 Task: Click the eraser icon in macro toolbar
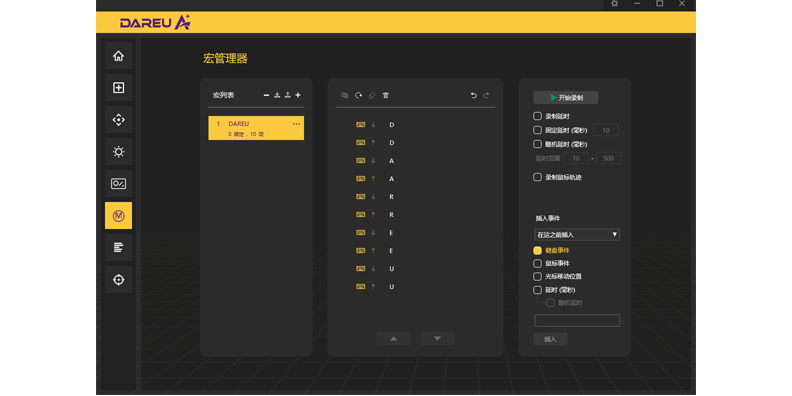point(372,95)
